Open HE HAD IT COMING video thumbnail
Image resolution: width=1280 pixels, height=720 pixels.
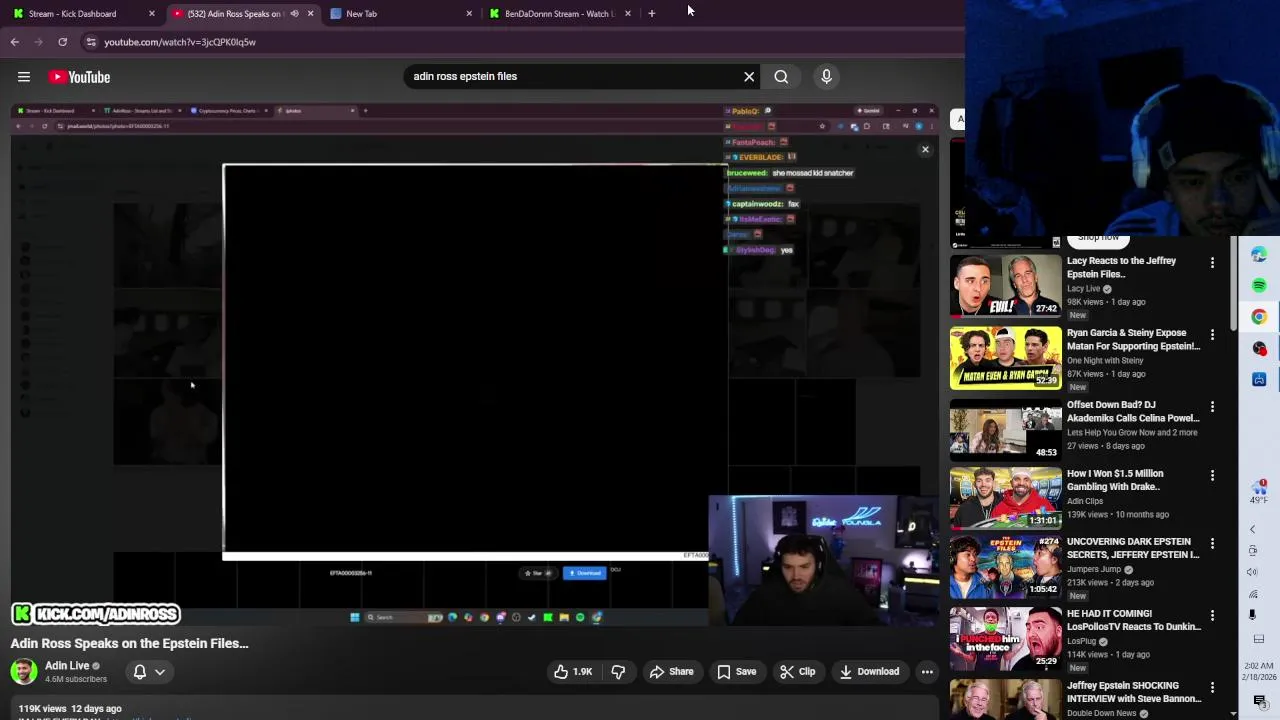click(1006, 639)
